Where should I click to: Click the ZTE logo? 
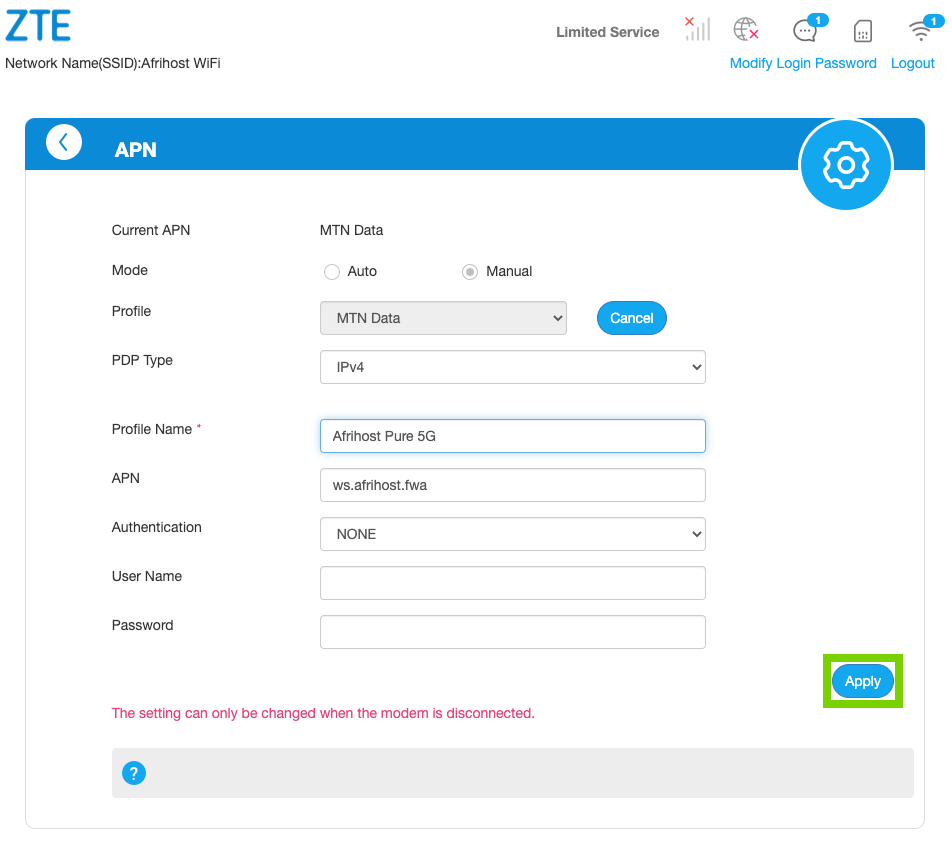tap(38, 26)
